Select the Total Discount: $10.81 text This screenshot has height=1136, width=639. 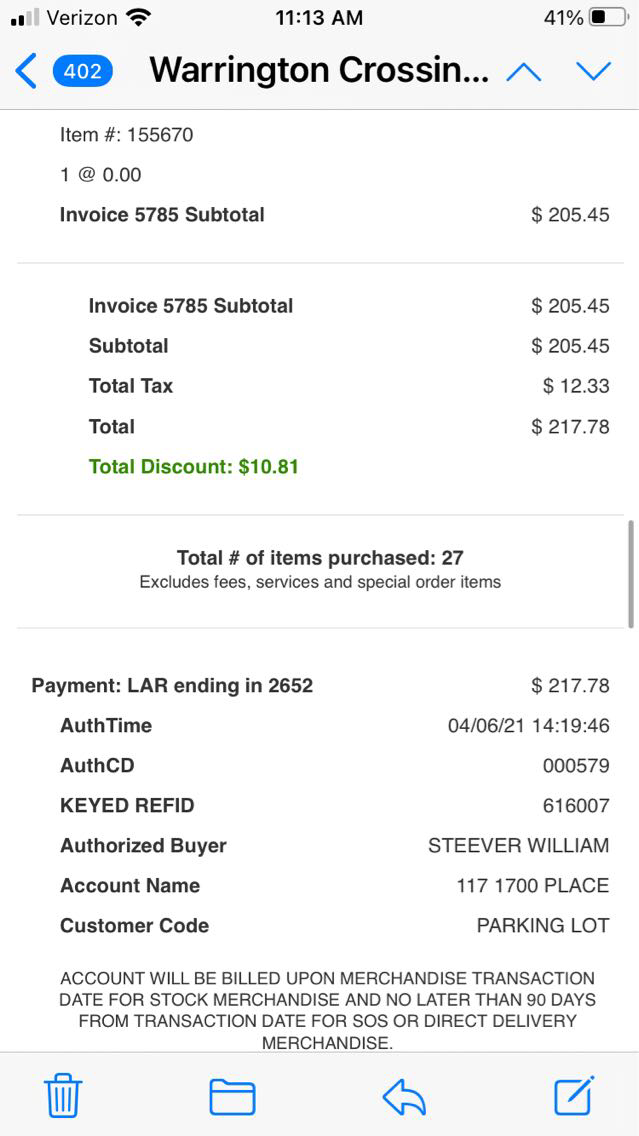194,466
